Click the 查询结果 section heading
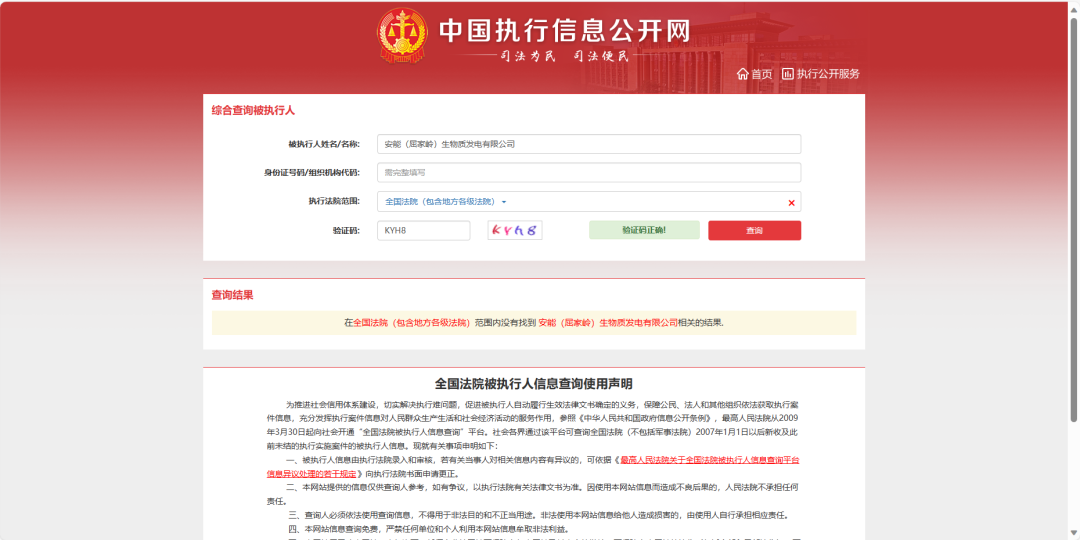The image size is (1080, 540). pyautogui.click(x=232, y=295)
